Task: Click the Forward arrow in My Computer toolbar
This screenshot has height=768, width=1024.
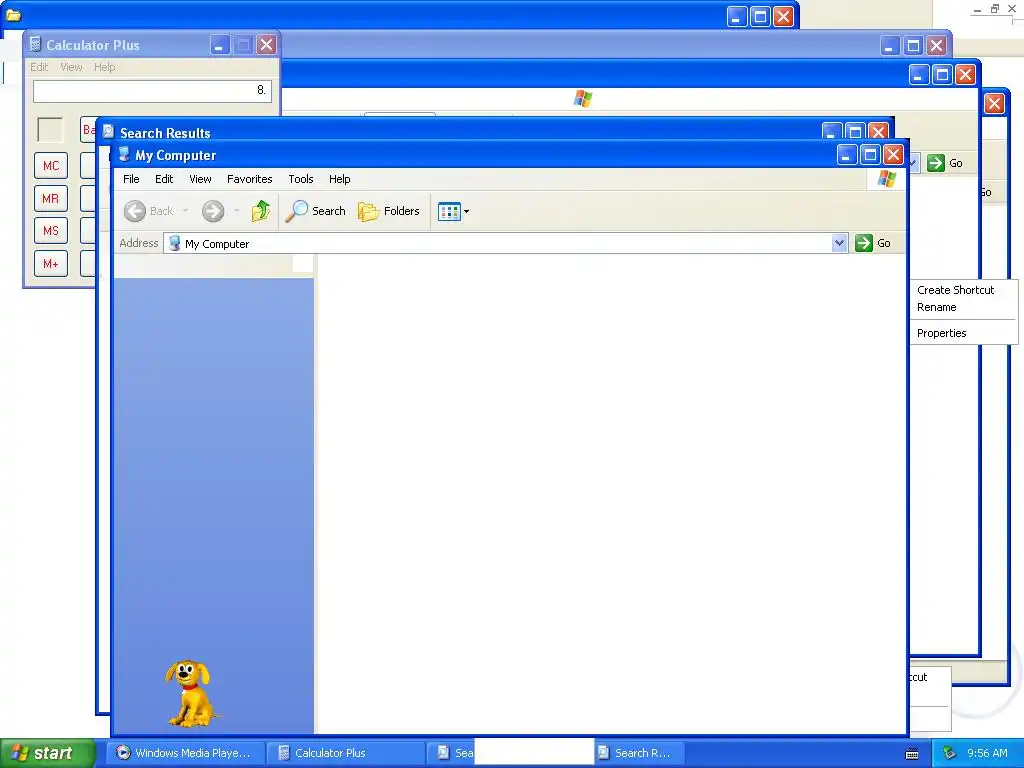Action: click(213, 211)
